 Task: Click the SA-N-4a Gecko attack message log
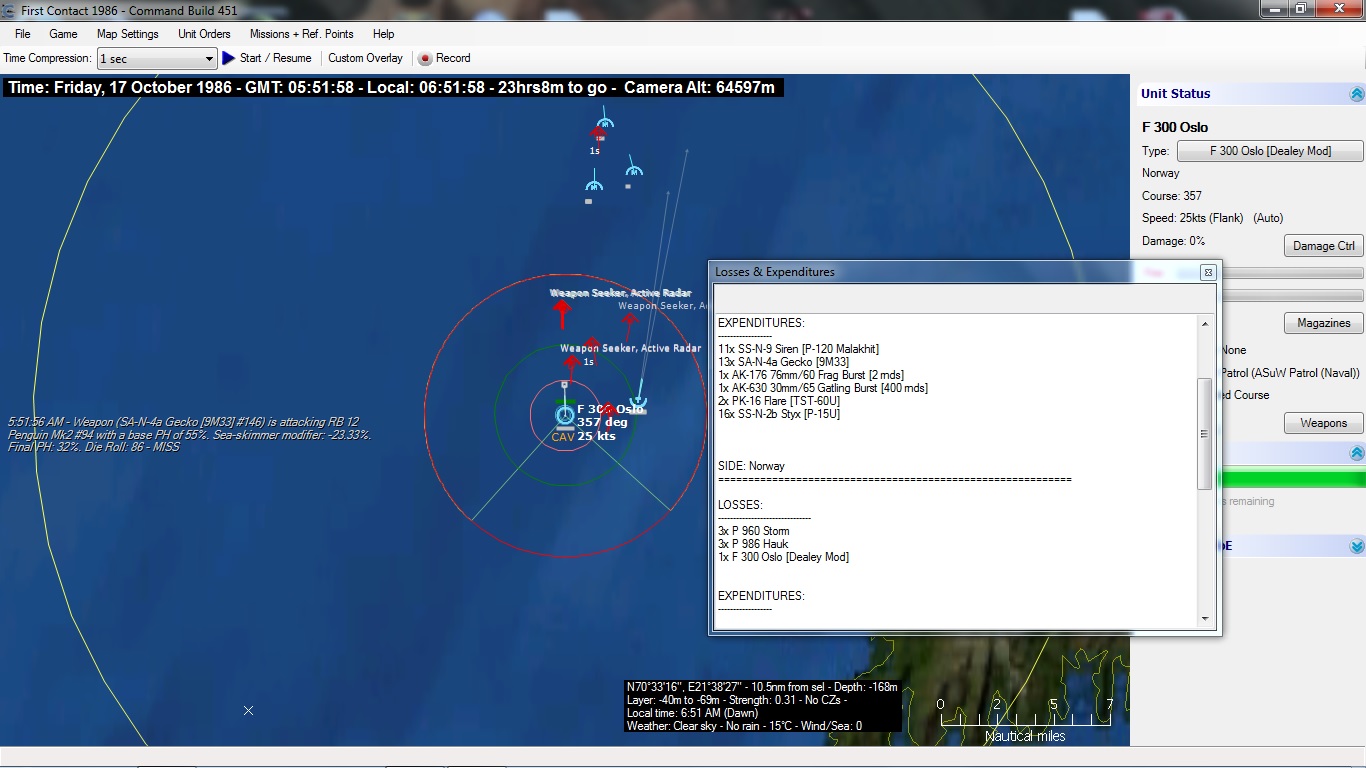189,434
